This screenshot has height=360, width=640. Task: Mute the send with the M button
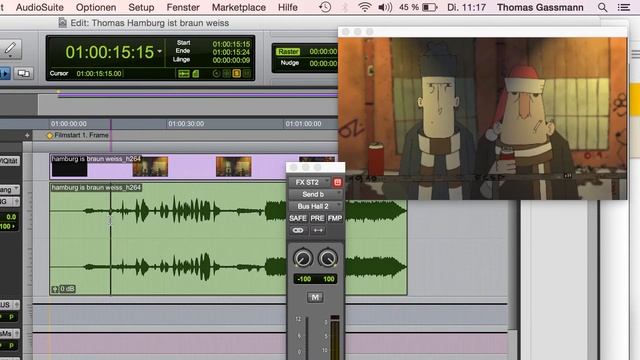tap(315, 298)
